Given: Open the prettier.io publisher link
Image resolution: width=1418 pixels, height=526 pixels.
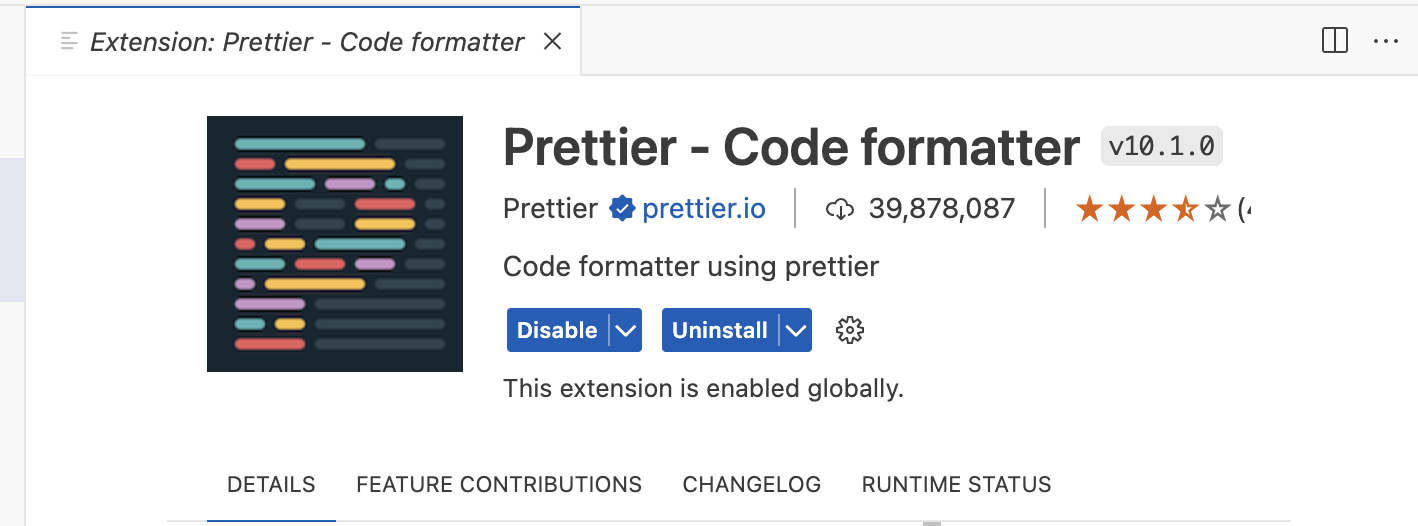Looking at the screenshot, I should (x=704, y=209).
